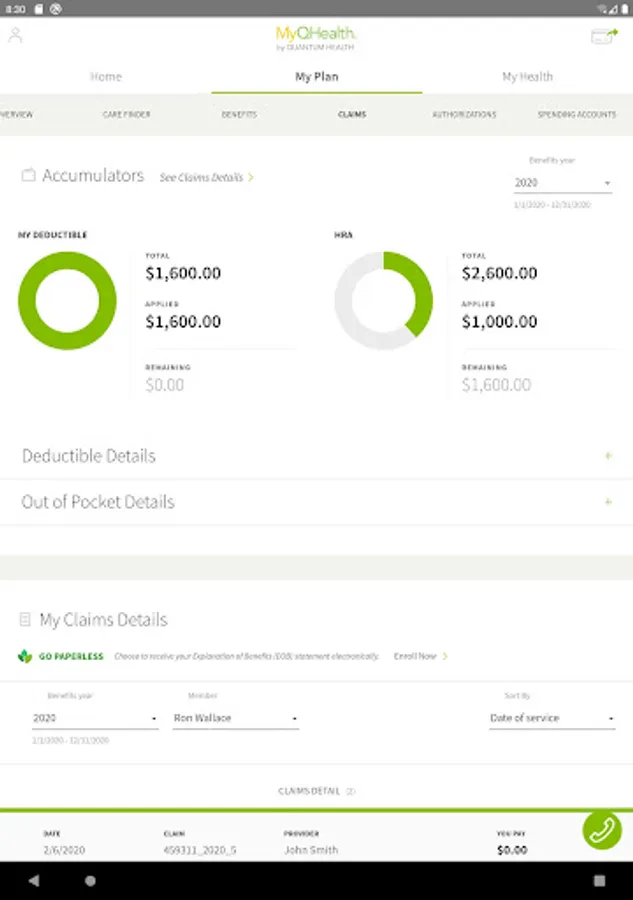Click the Claims Detail info icon
The image size is (633, 900).
(351, 791)
